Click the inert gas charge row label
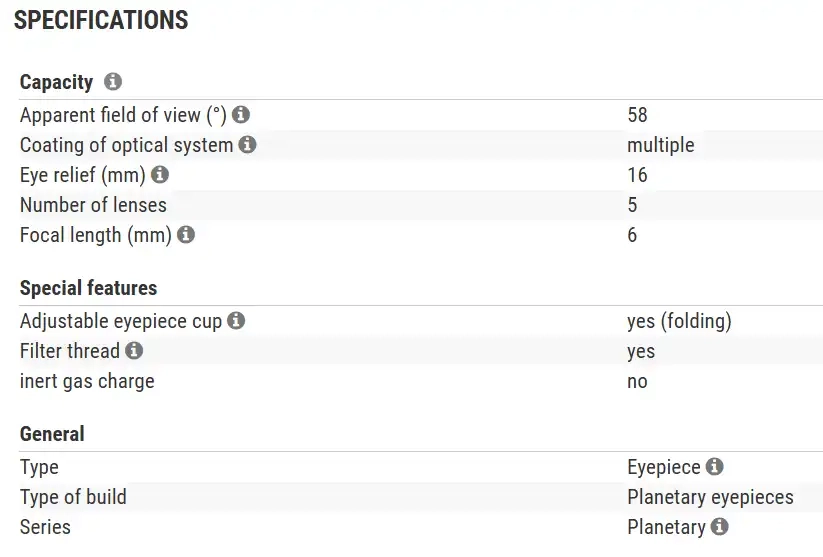Screen dimensions: 823x557 point(87,381)
